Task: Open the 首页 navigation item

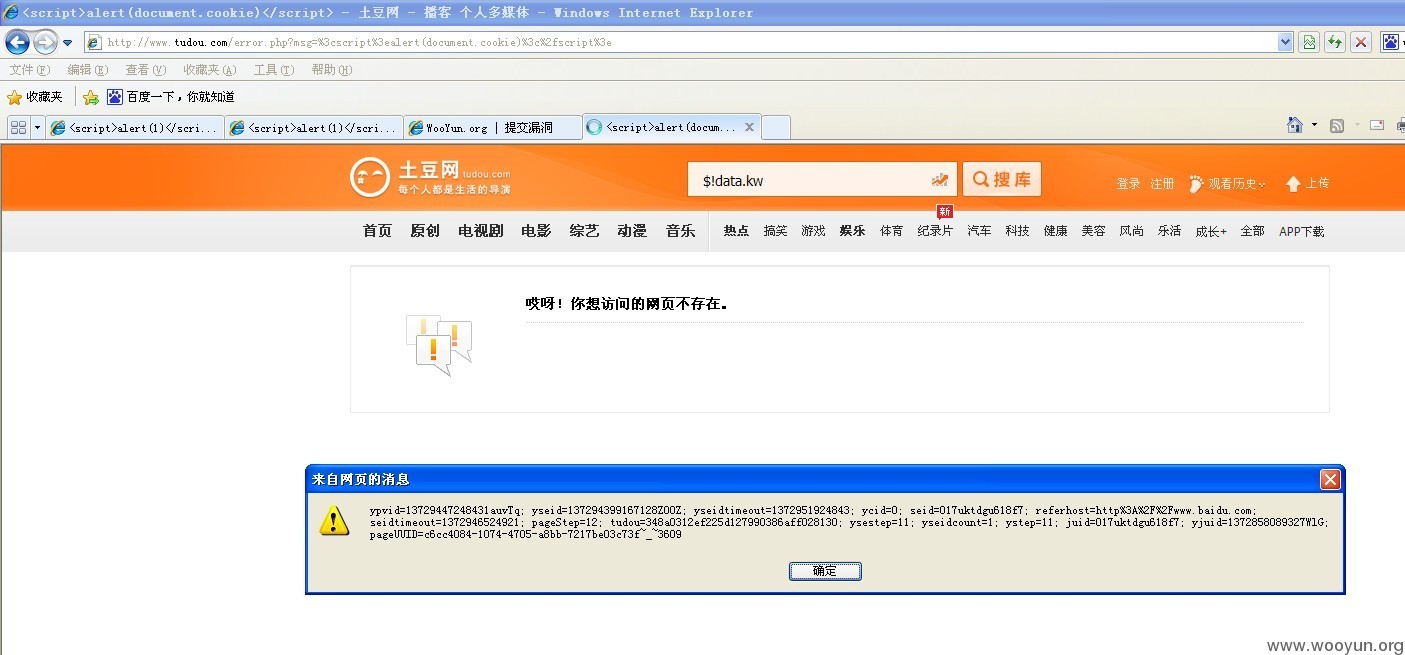Action: point(377,231)
